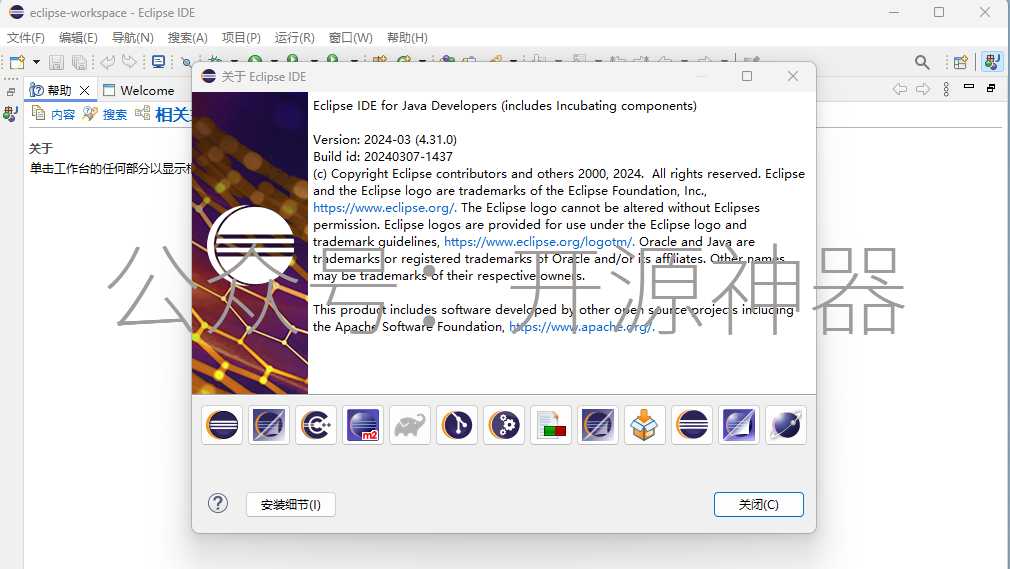Open the 运行(R) menu

(x=294, y=37)
